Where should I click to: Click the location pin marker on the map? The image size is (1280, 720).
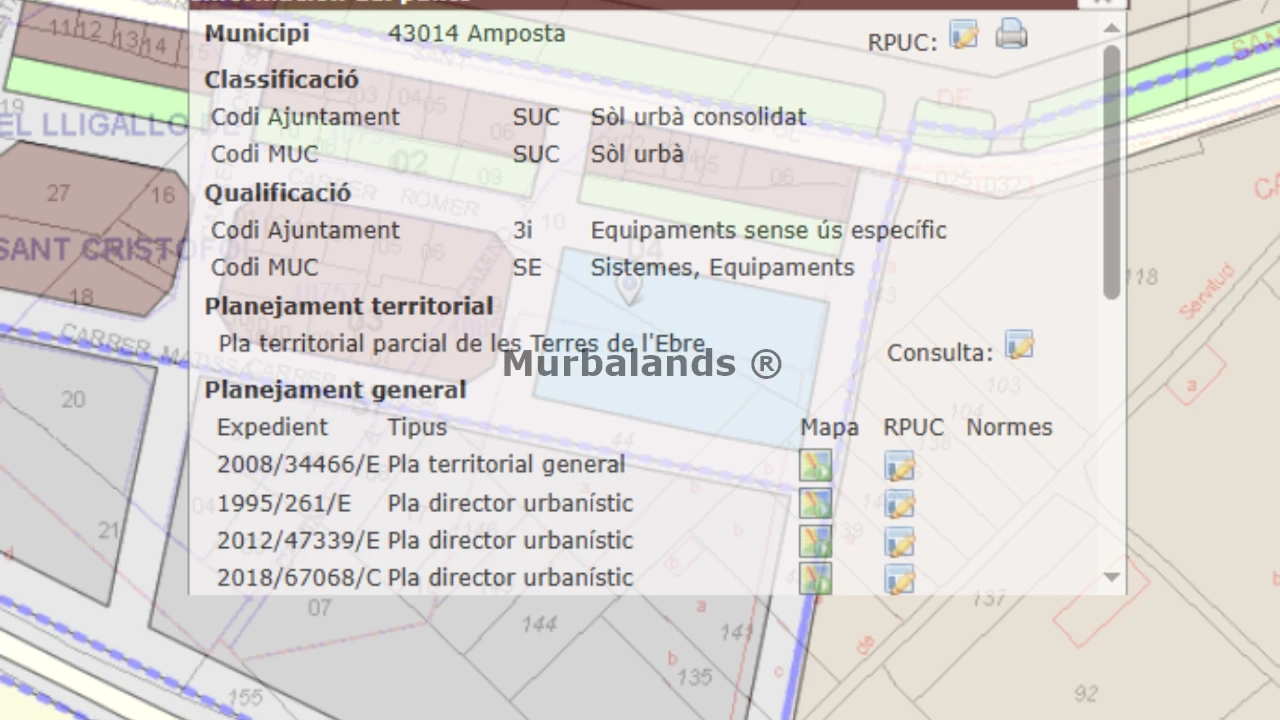628,289
